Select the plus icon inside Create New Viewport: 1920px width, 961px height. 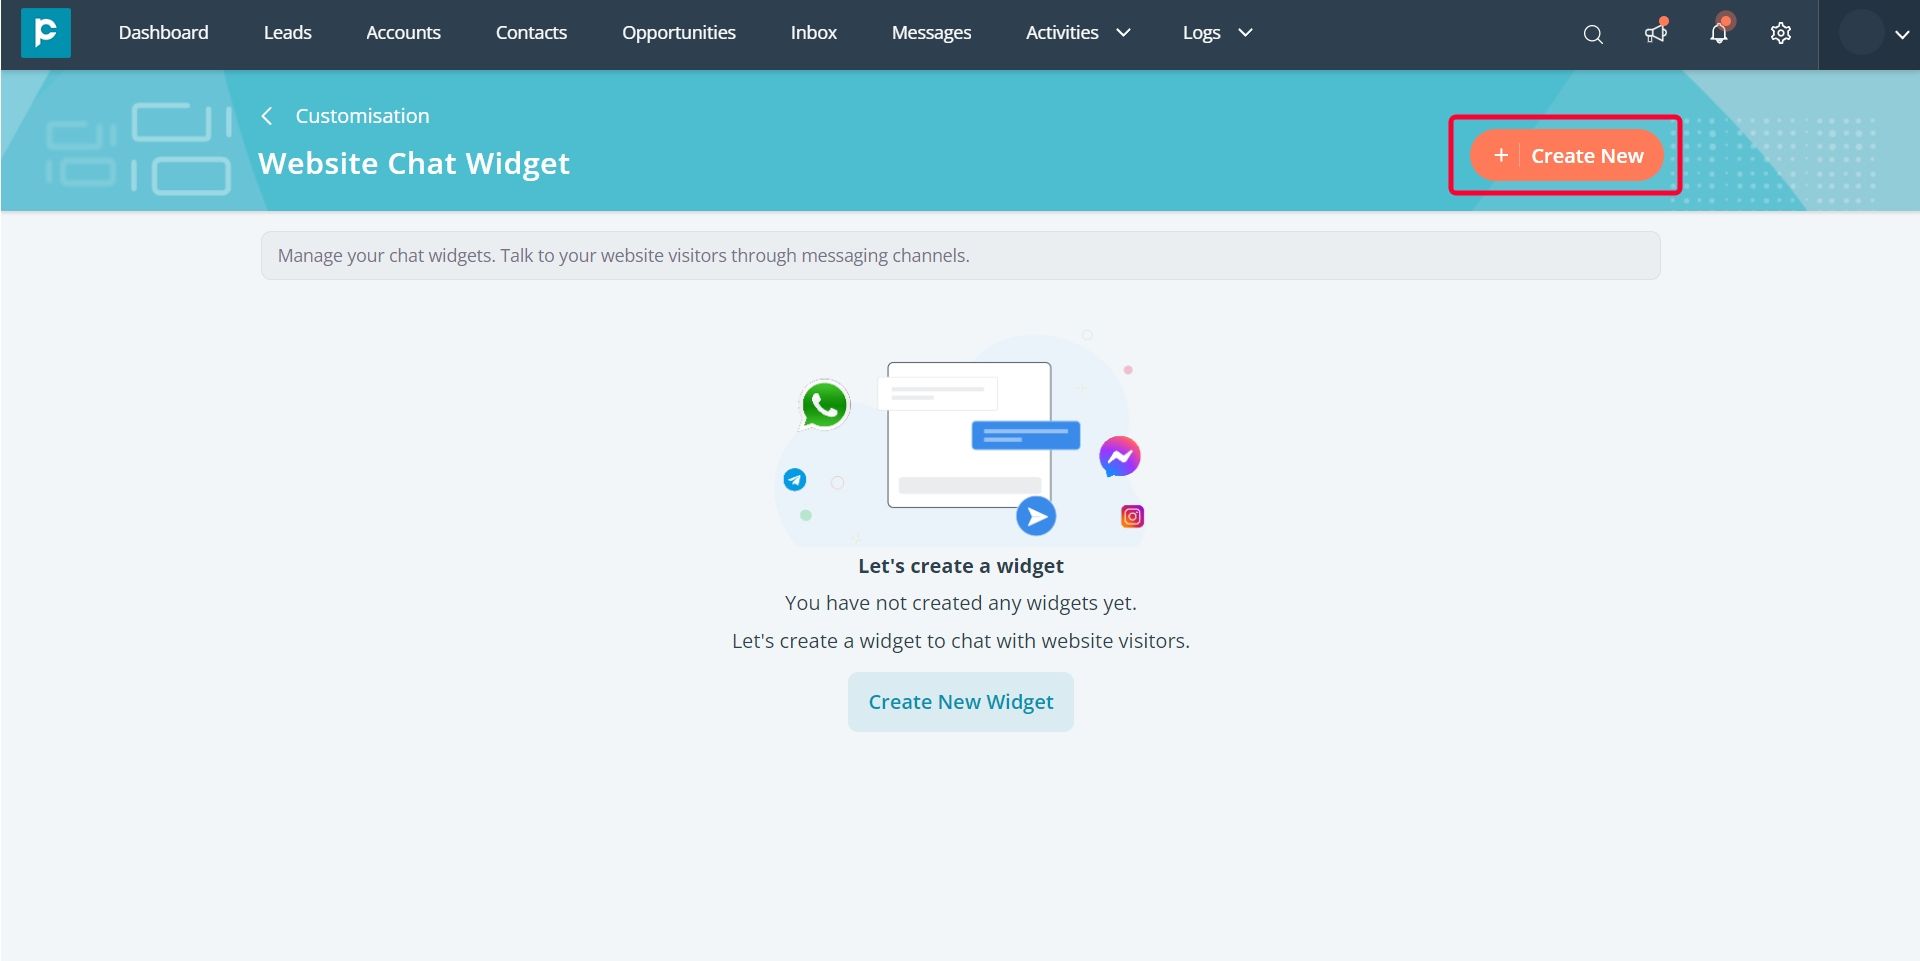[1500, 155]
